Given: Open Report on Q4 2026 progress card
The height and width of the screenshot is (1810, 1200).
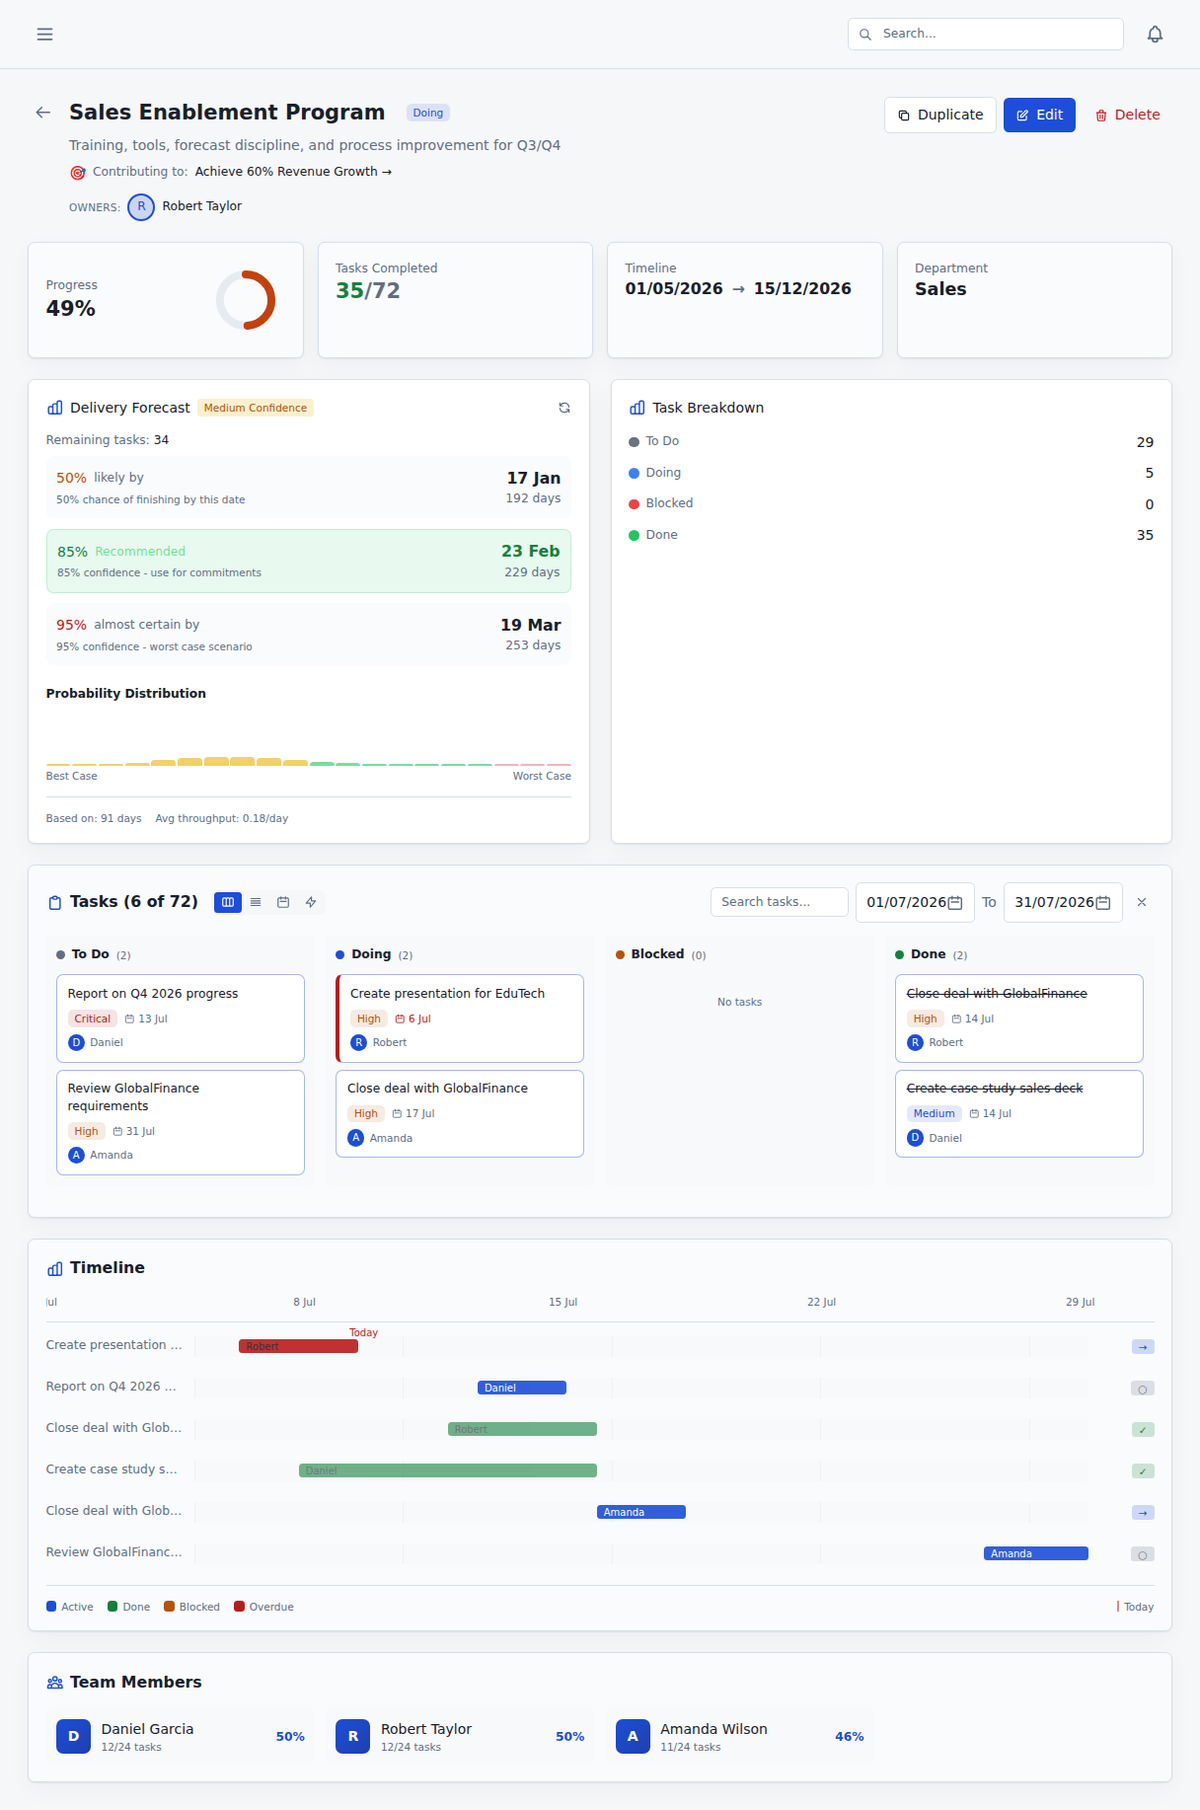Looking at the screenshot, I should 180,1018.
